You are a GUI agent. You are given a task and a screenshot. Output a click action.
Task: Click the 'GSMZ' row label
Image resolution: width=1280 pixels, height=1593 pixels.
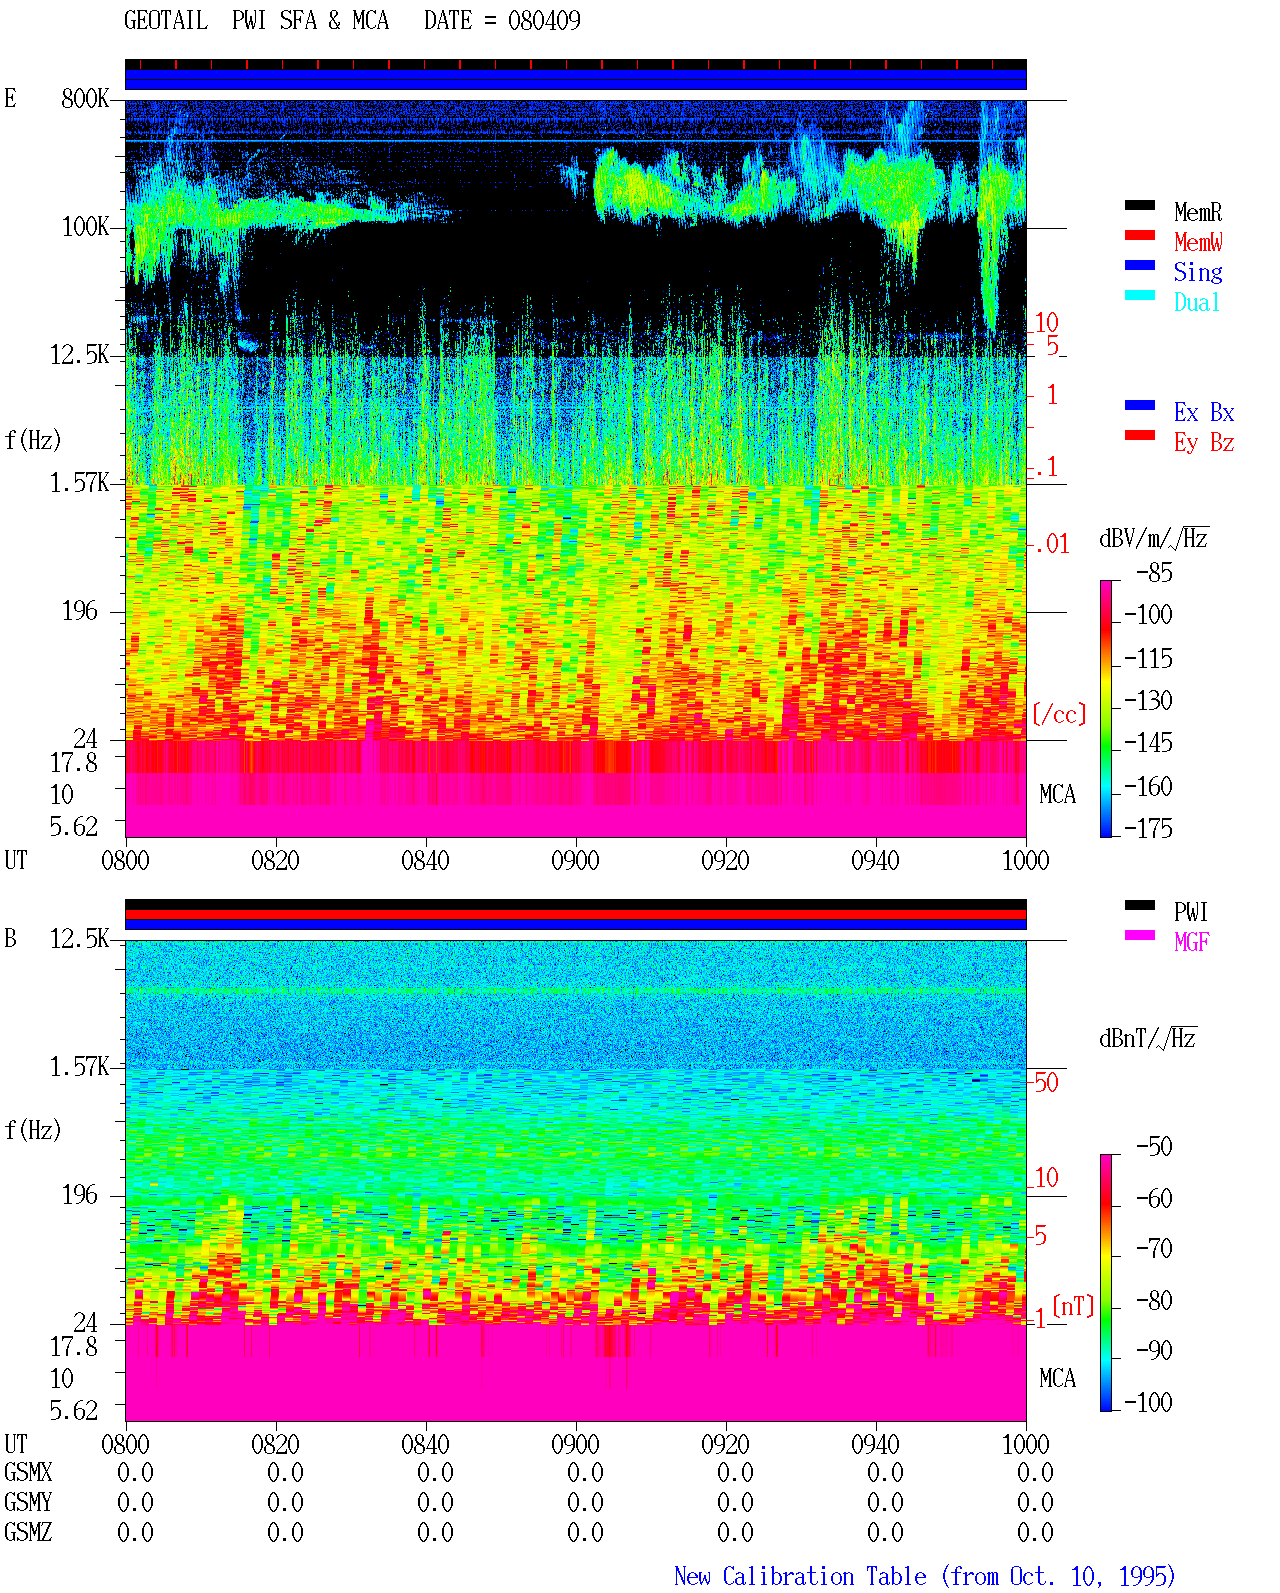[28, 1532]
